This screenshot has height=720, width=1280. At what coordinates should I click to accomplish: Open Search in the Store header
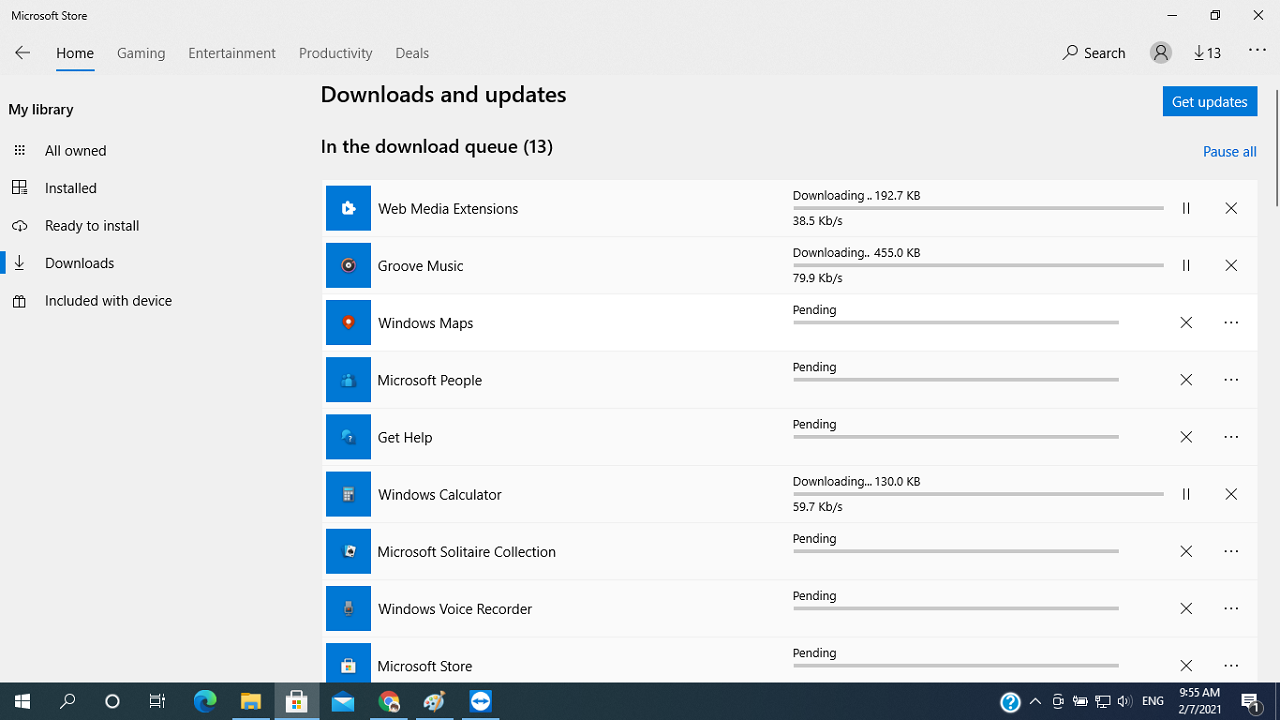pos(1094,53)
